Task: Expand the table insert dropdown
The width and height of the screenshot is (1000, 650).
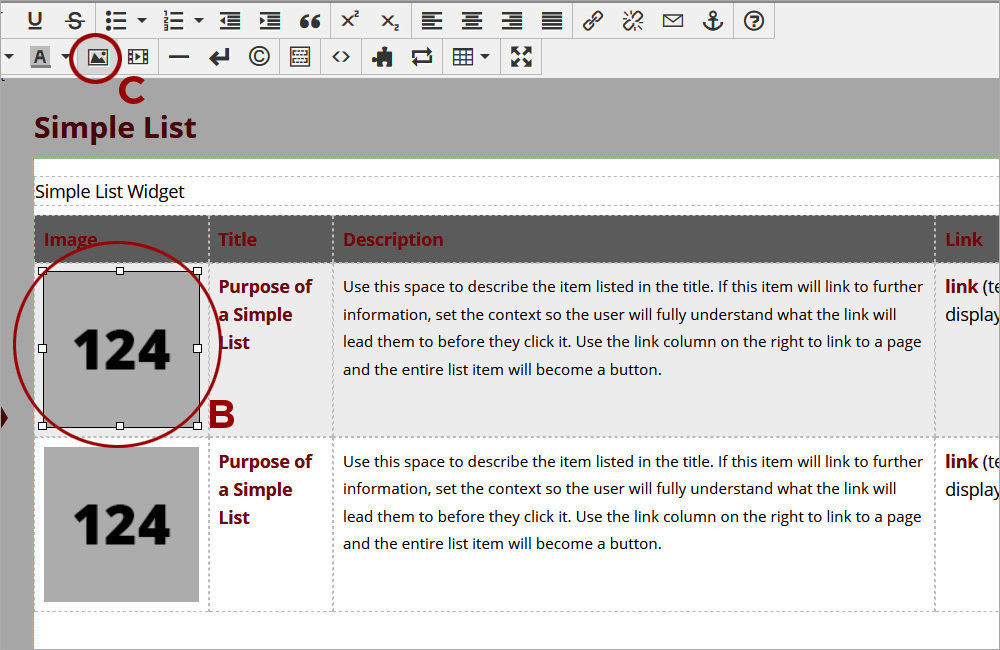Action: coord(485,57)
